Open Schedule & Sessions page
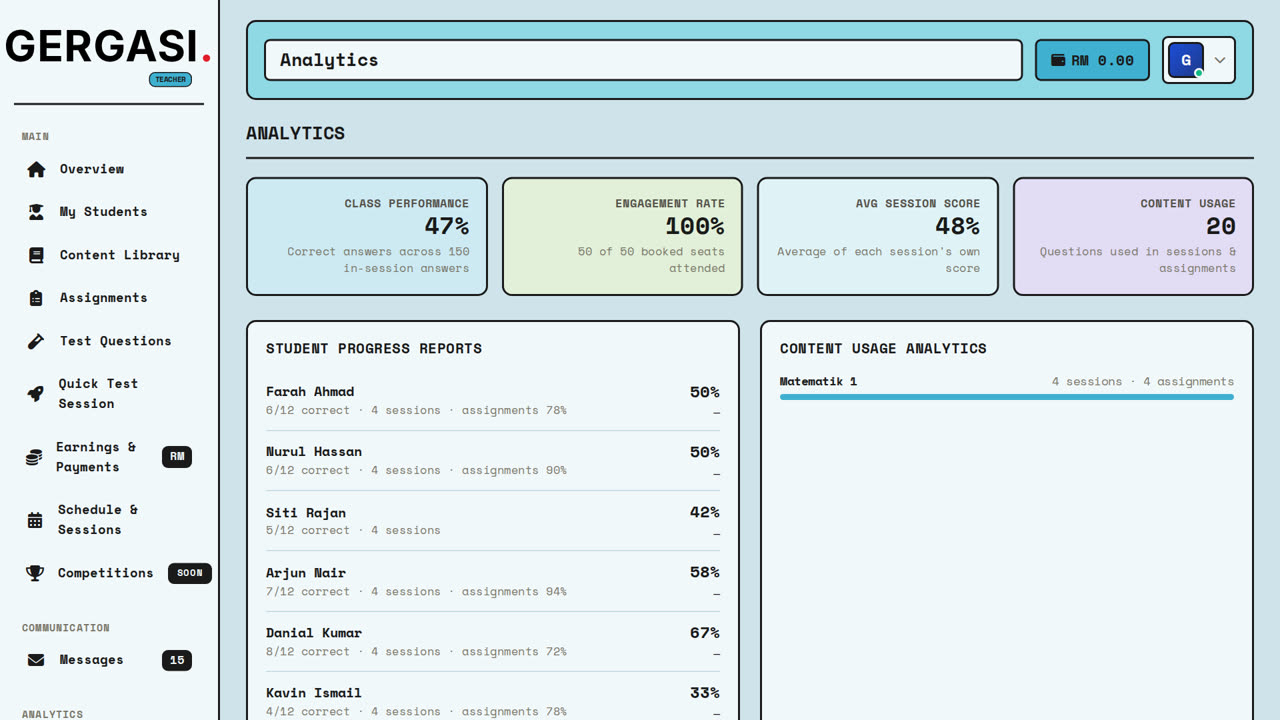 tap(109, 520)
